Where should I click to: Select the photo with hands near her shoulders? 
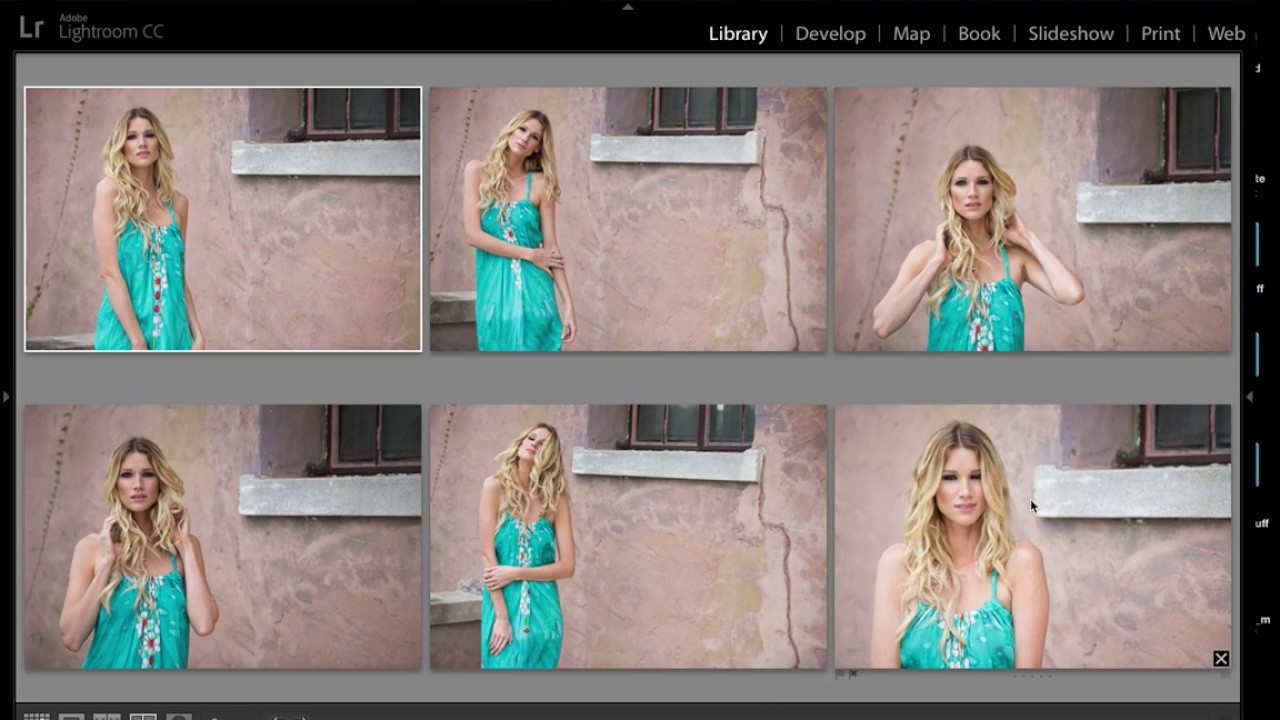223,536
